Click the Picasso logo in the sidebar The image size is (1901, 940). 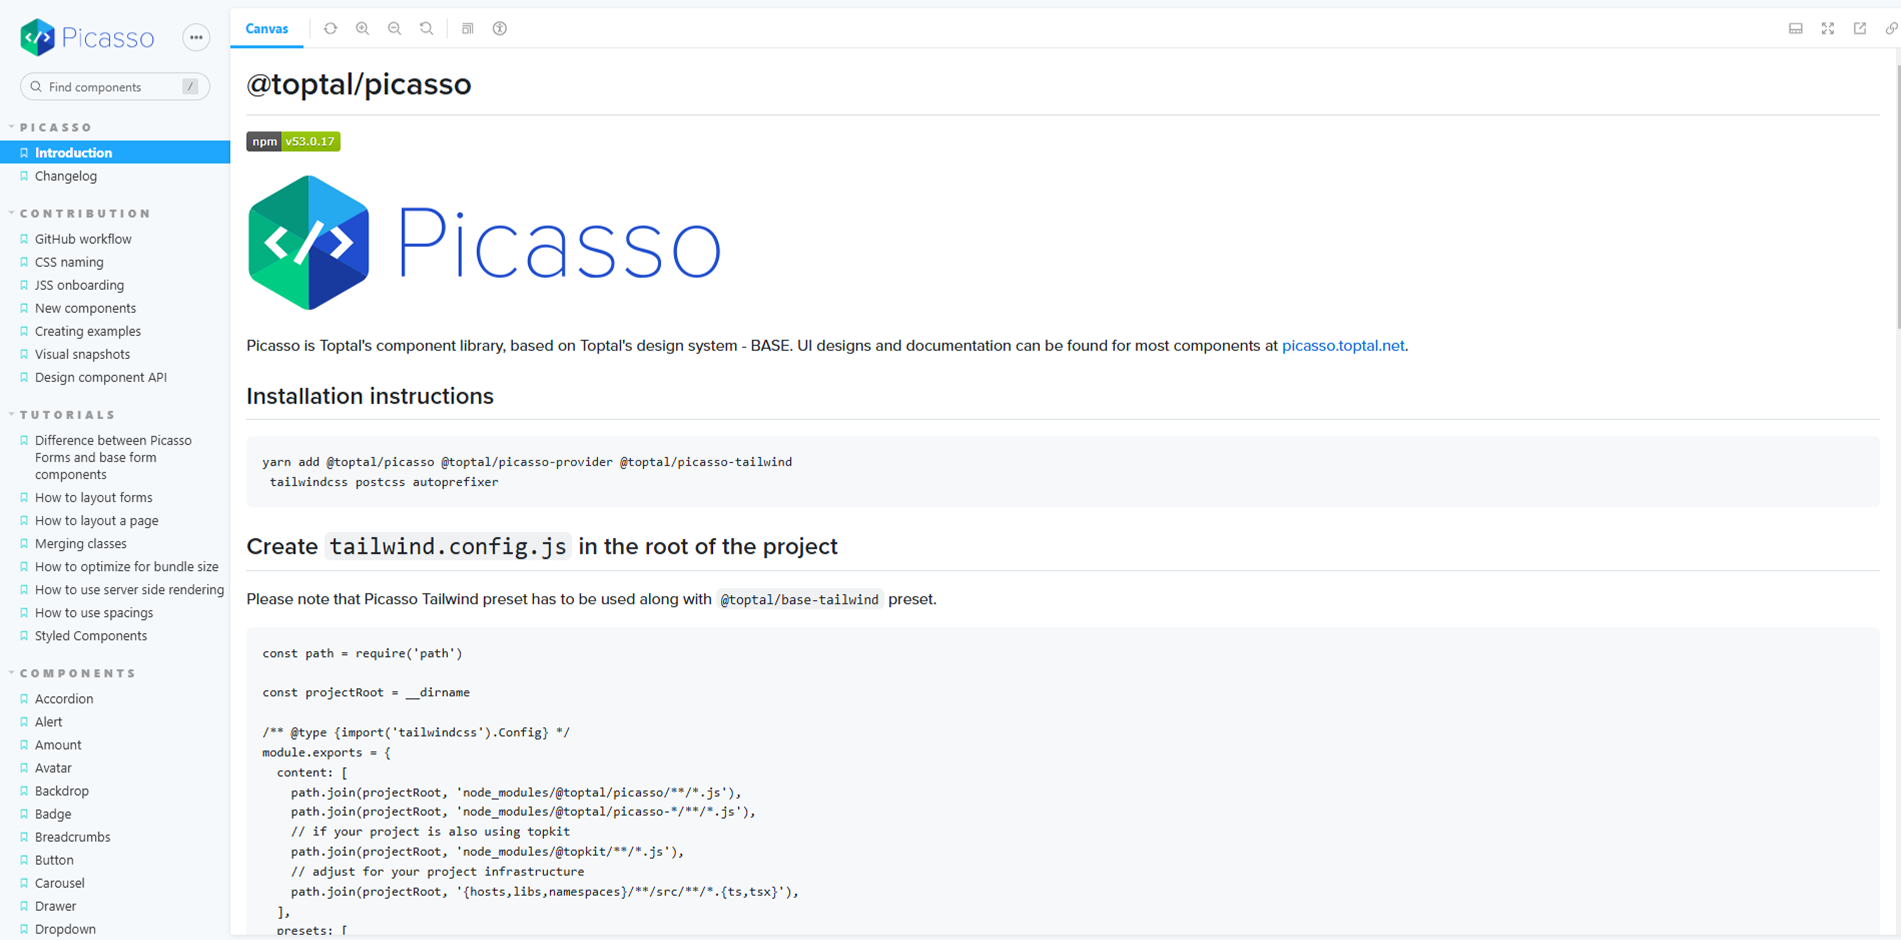(x=87, y=38)
